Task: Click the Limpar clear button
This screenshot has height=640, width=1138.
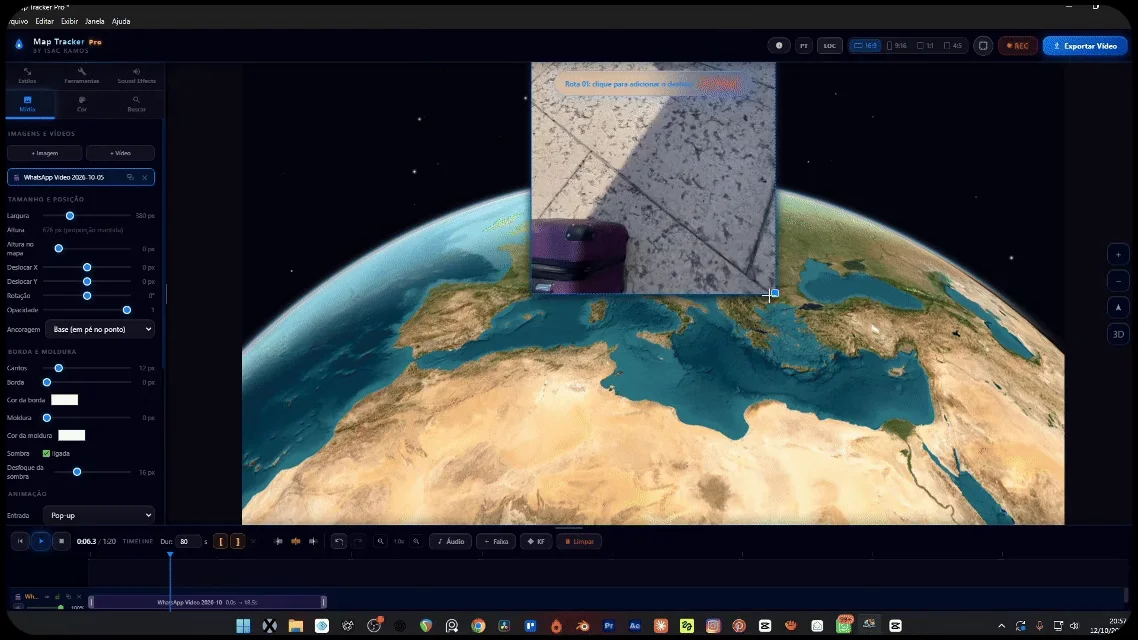Action: pos(578,541)
